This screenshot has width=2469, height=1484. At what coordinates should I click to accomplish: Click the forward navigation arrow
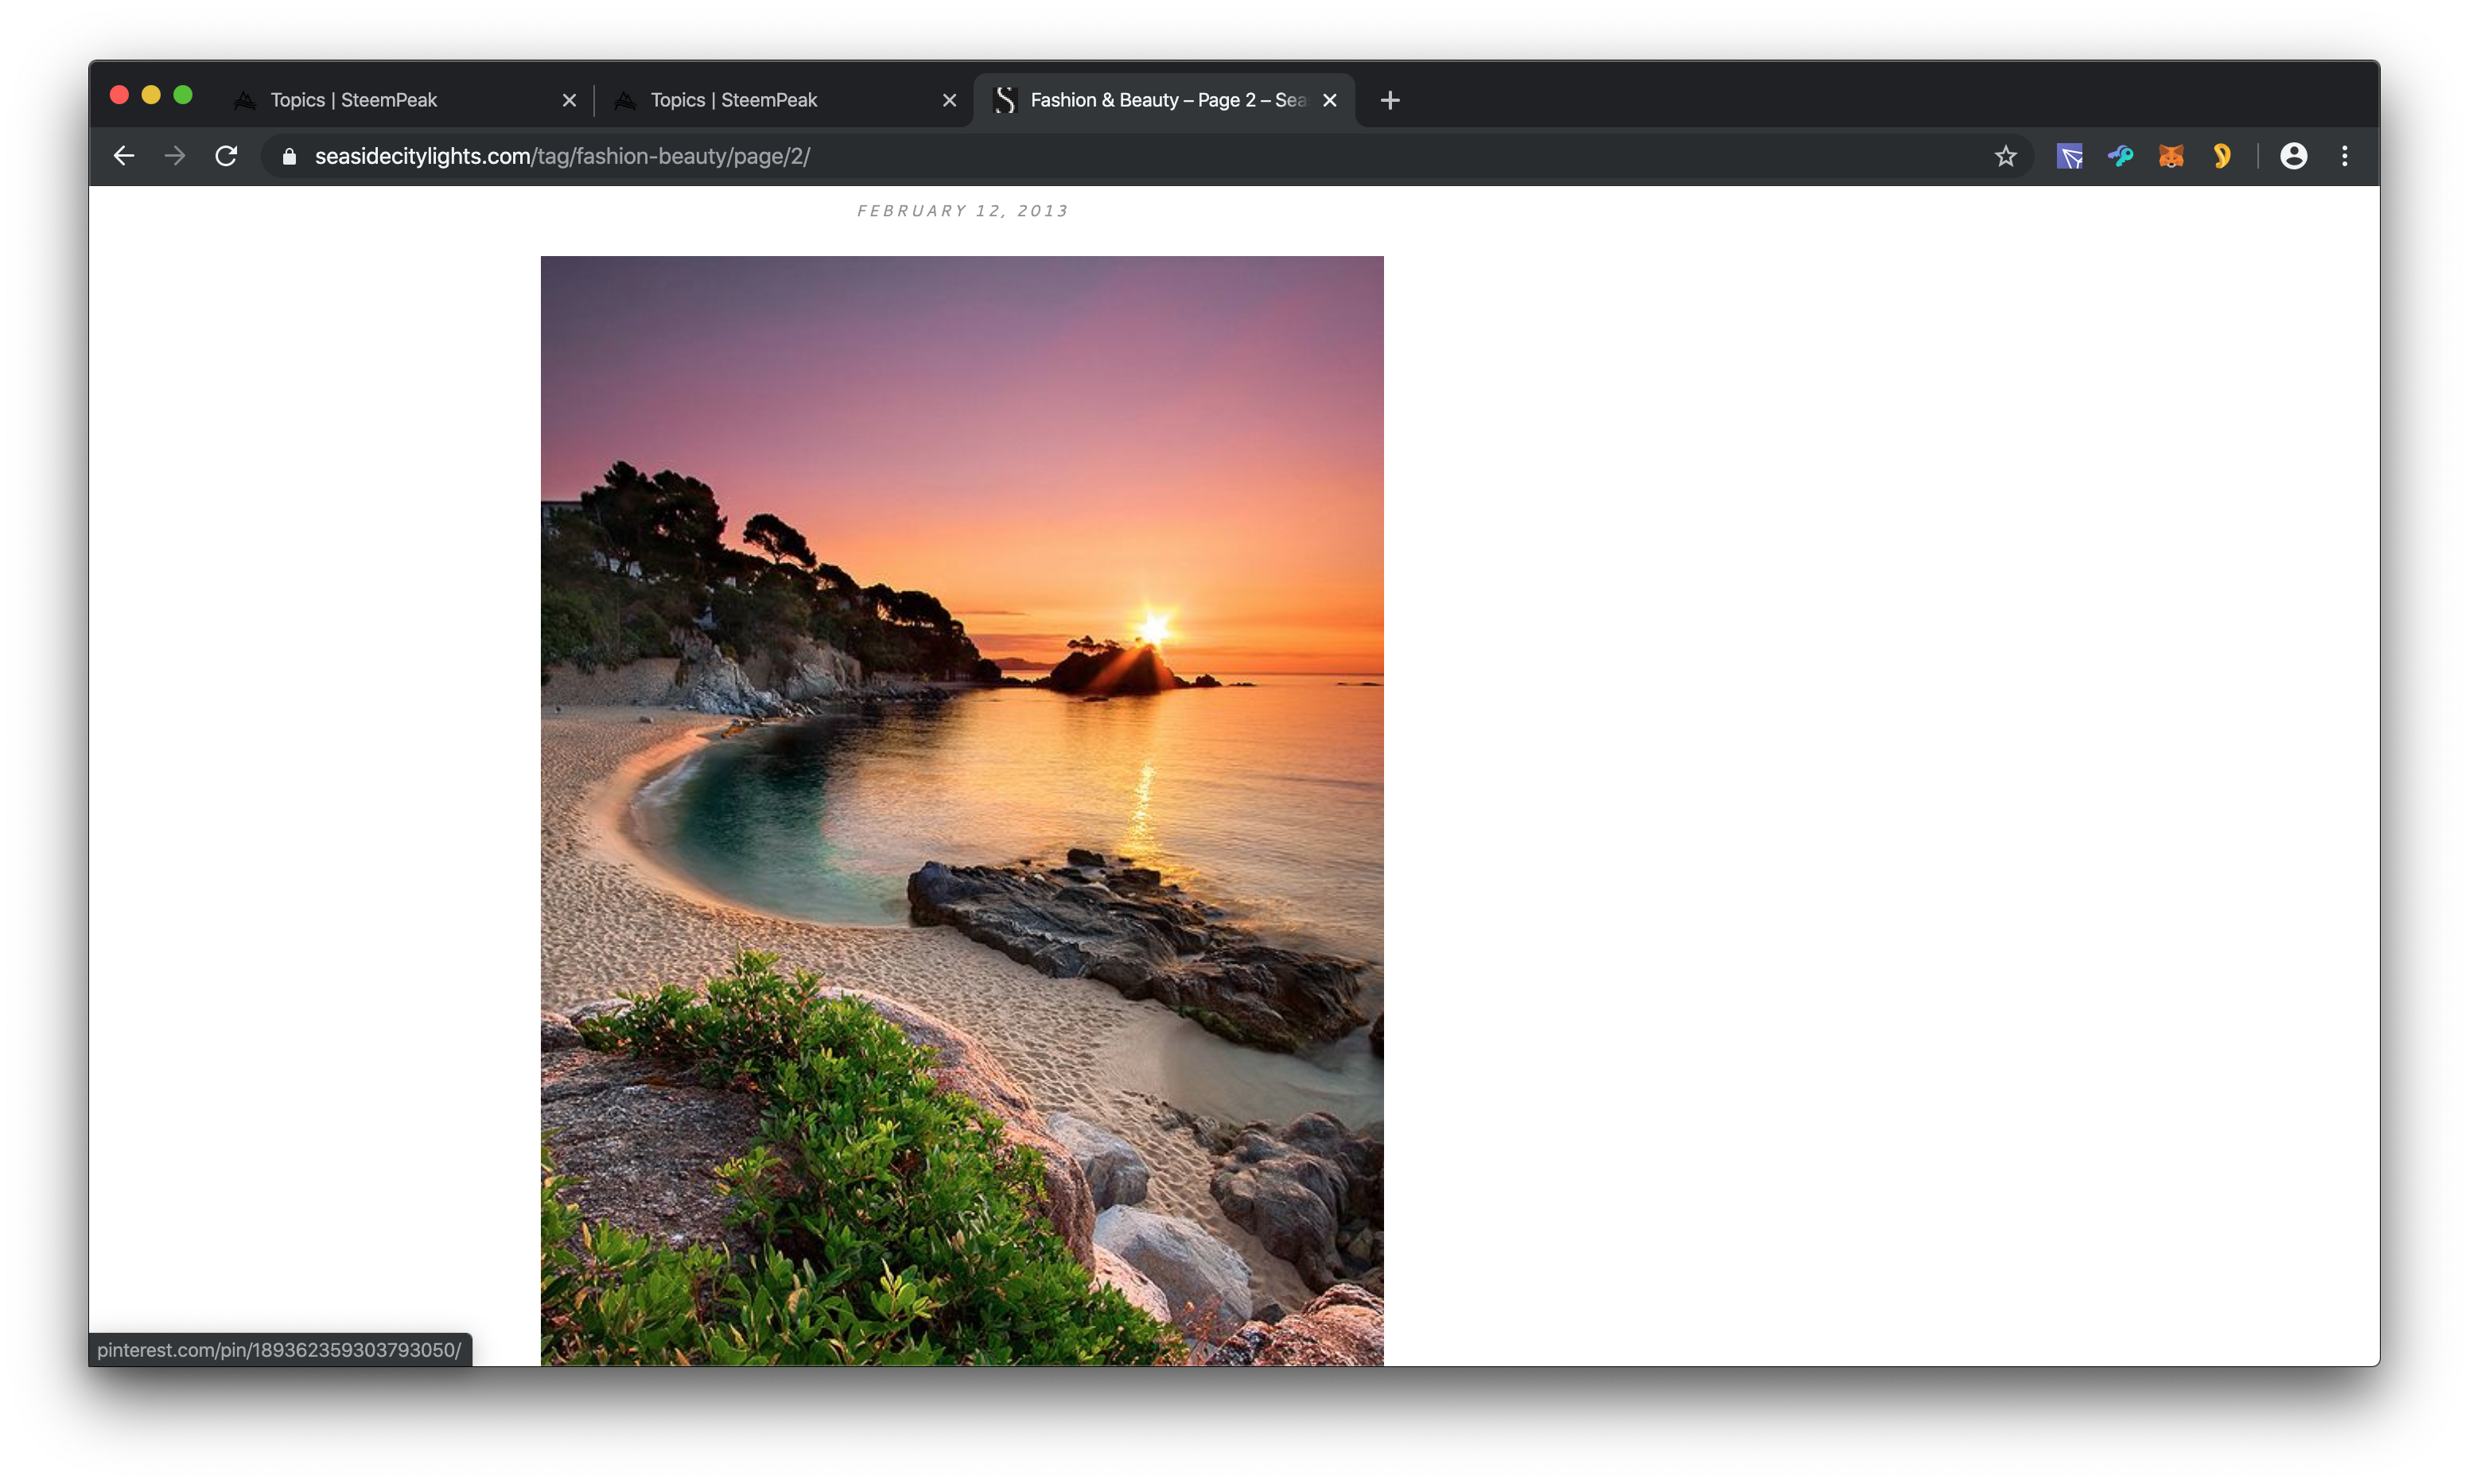pos(175,156)
